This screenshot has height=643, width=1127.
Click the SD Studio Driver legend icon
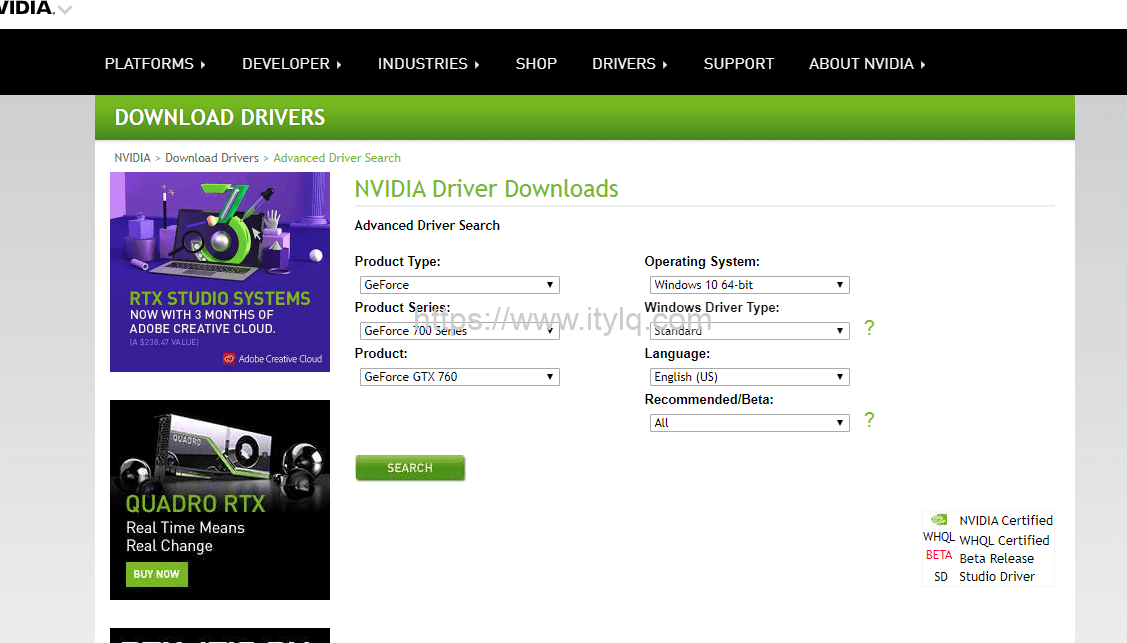940,577
